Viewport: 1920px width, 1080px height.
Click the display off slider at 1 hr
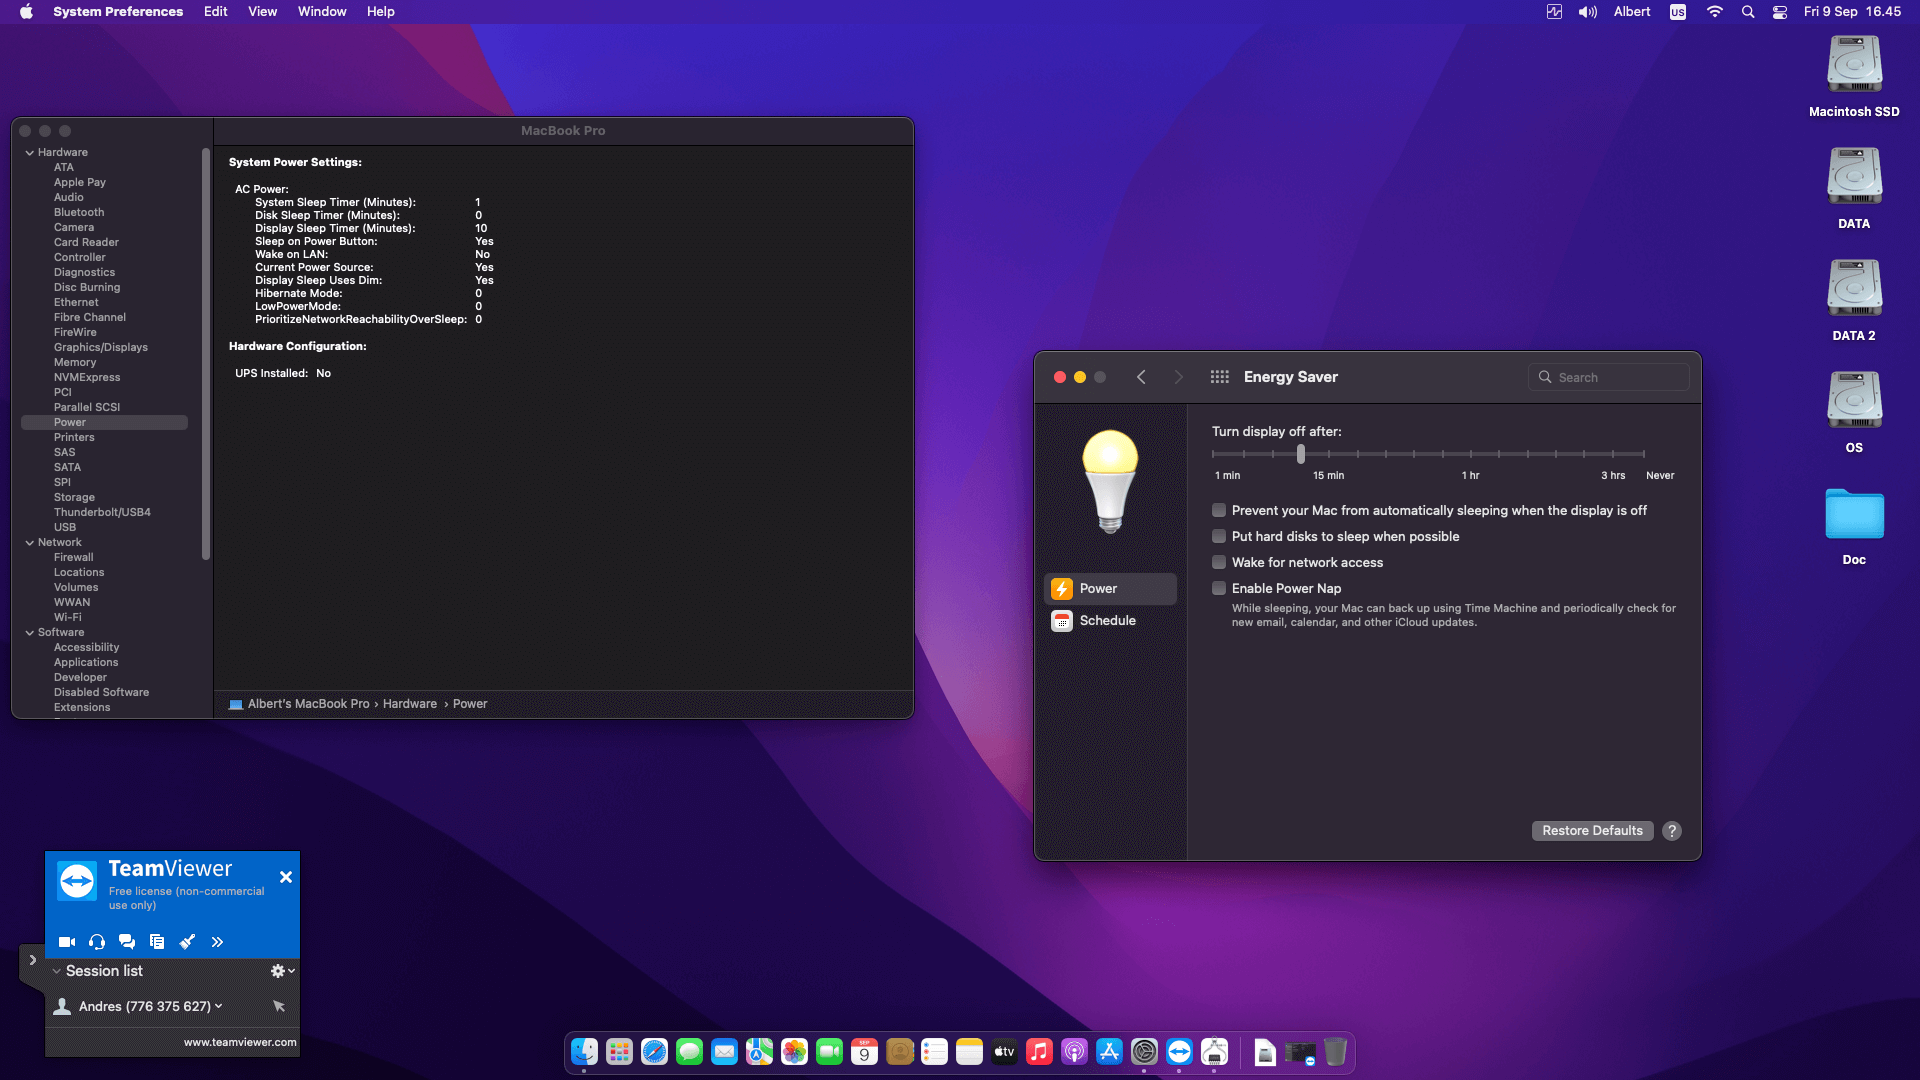pyautogui.click(x=1471, y=454)
